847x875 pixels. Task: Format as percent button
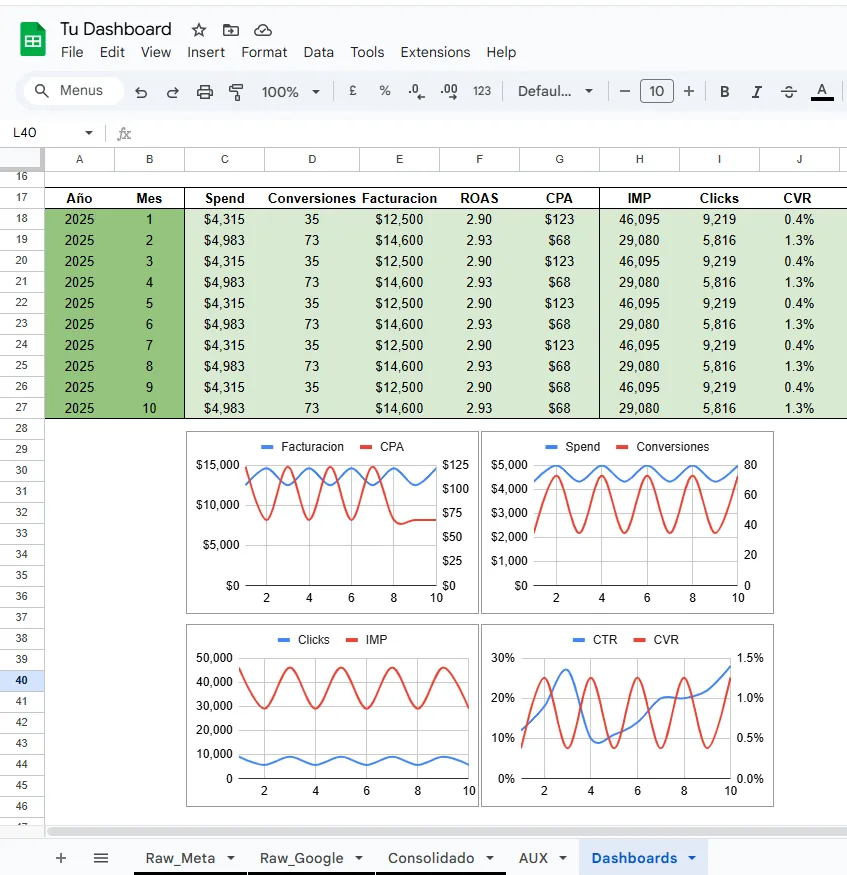pyautogui.click(x=385, y=92)
